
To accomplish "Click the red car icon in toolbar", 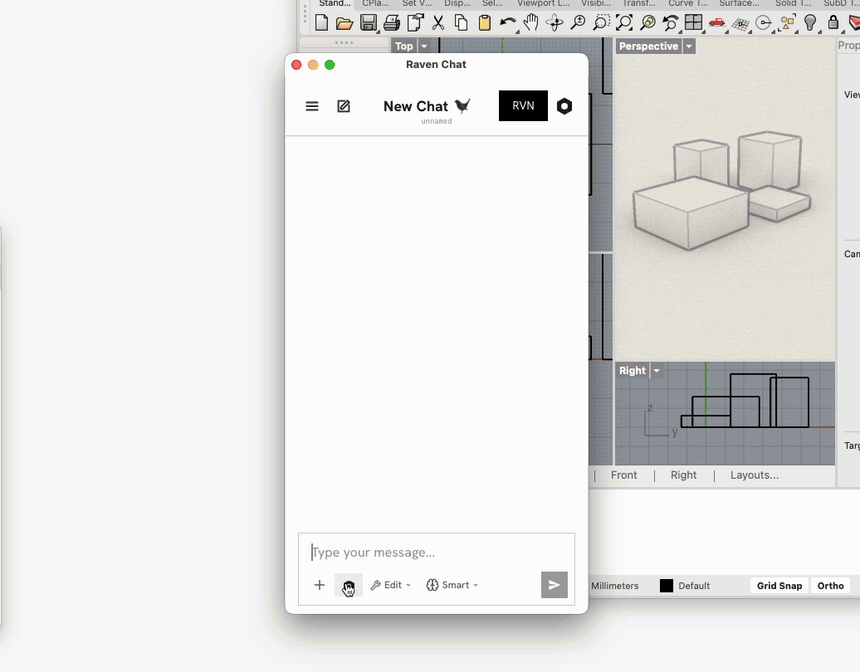I will pyautogui.click(x=717, y=22).
